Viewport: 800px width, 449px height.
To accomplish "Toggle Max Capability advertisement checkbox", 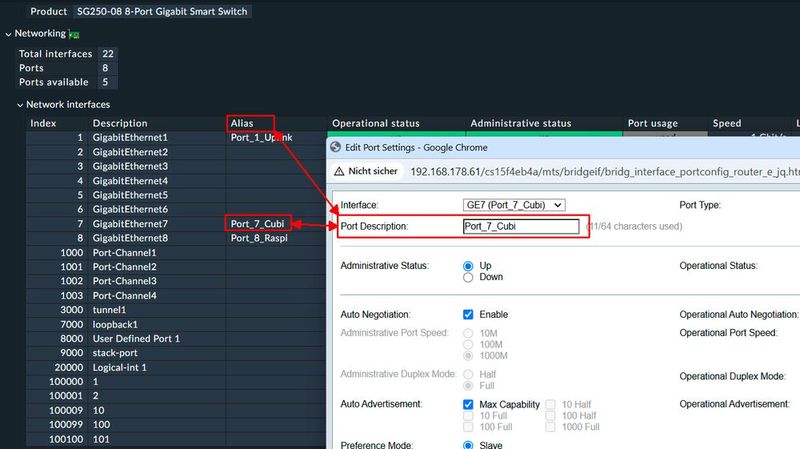I will click(468, 404).
